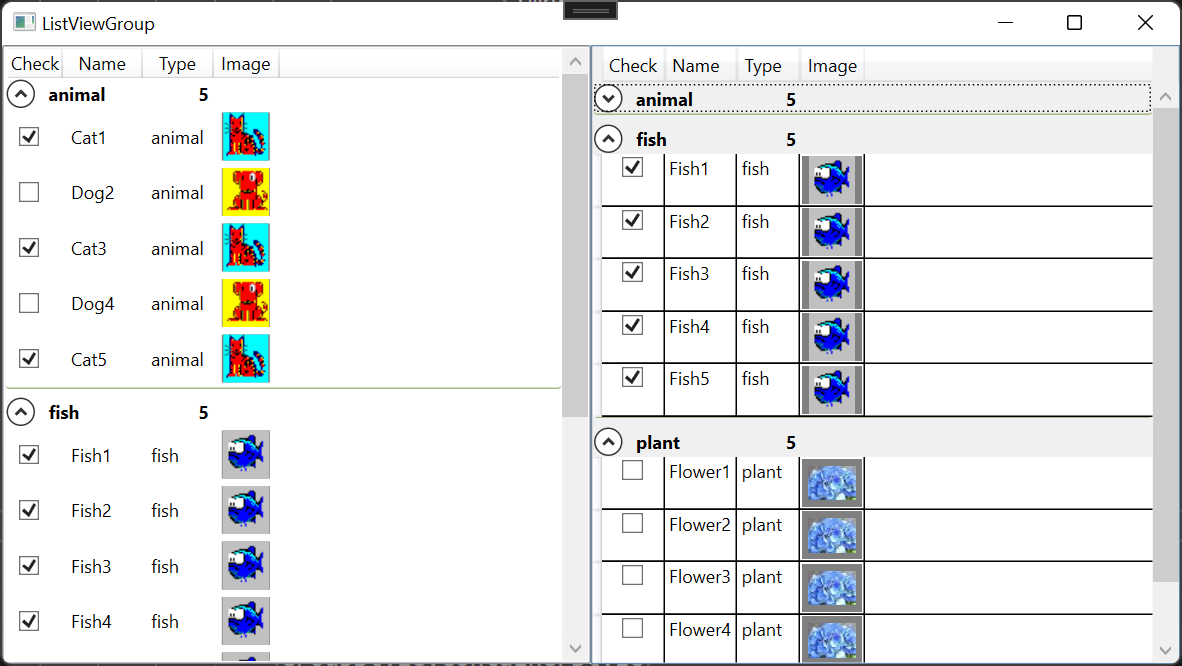The width and height of the screenshot is (1182, 666).
Task: Check the Dog2 checkbox in left list
Action: point(29,192)
